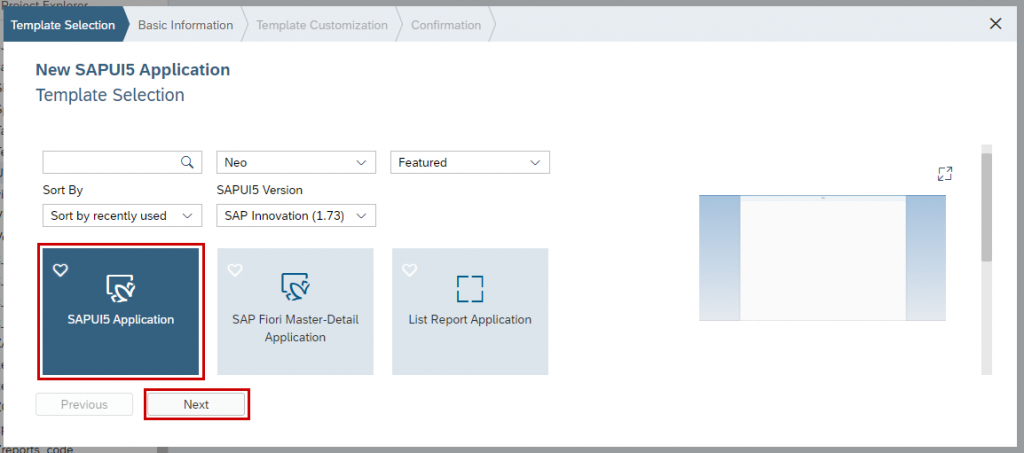The width and height of the screenshot is (1024, 453).
Task: Go to the Template Selection step
Action: coord(63,25)
